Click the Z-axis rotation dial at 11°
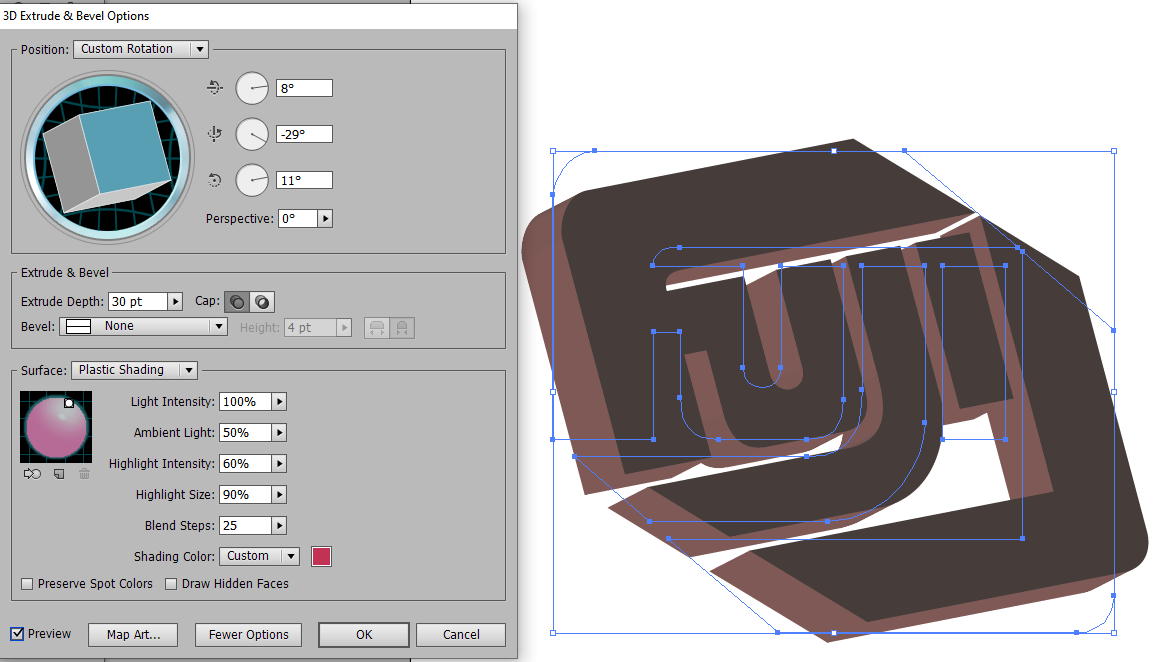The width and height of the screenshot is (1159, 662). [252, 180]
